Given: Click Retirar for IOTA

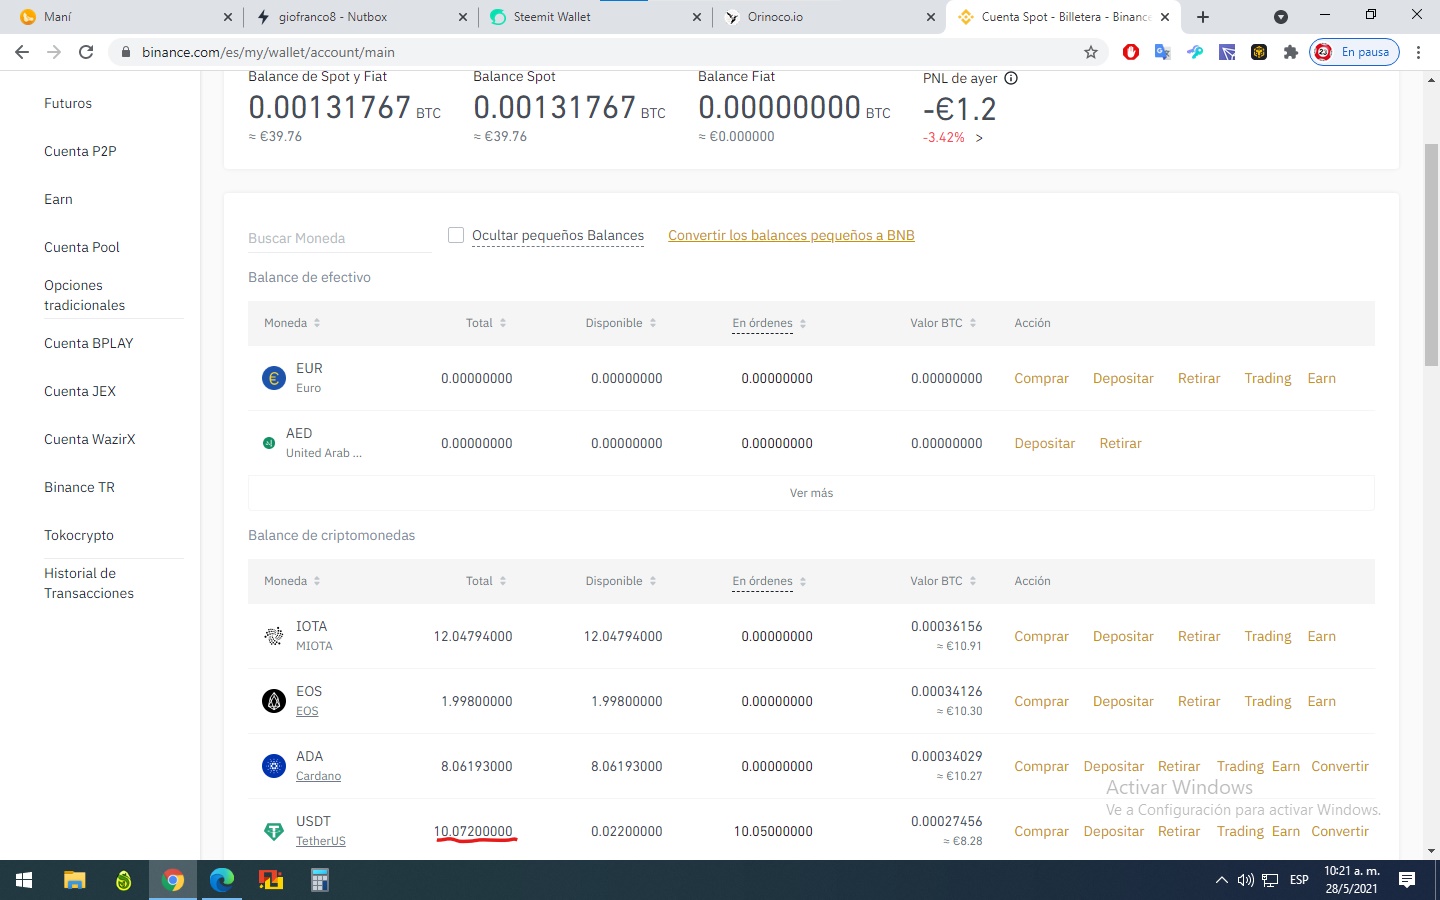Looking at the screenshot, I should tap(1199, 636).
